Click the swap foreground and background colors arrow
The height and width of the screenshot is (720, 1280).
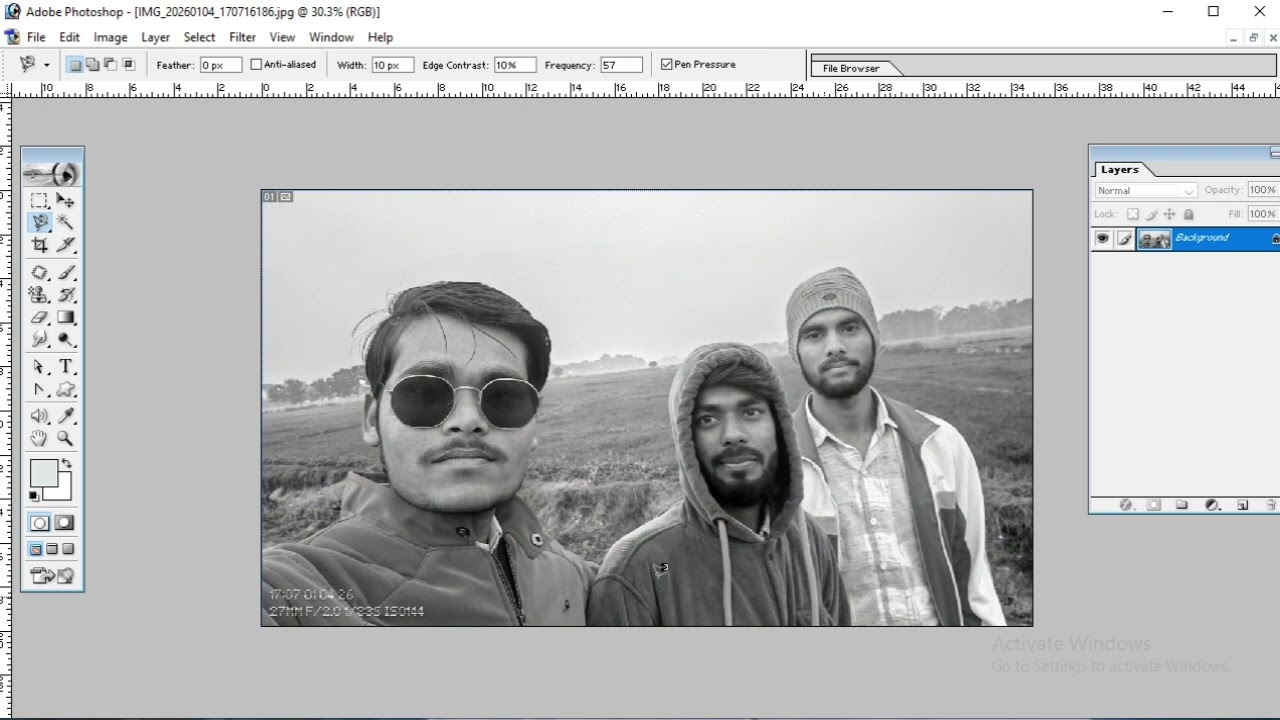click(66, 464)
